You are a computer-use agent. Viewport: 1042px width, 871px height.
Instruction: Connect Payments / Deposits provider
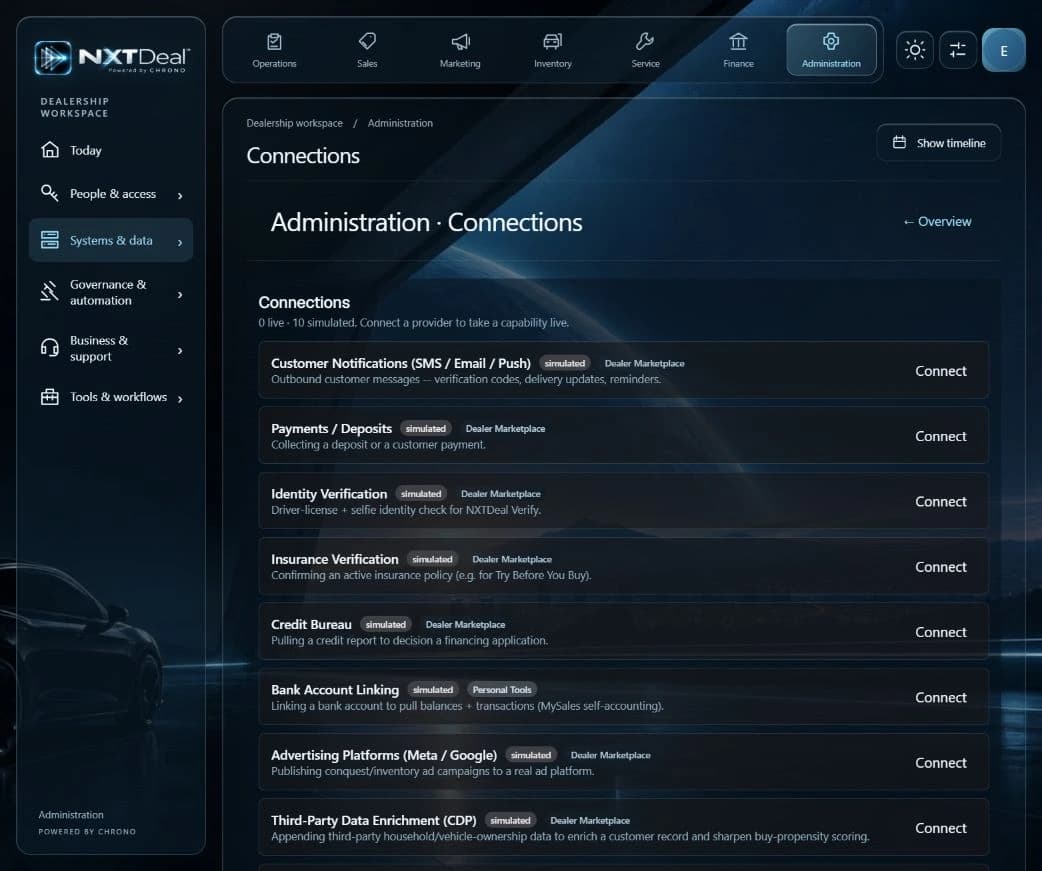pyautogui.click(x=940, y=436)
